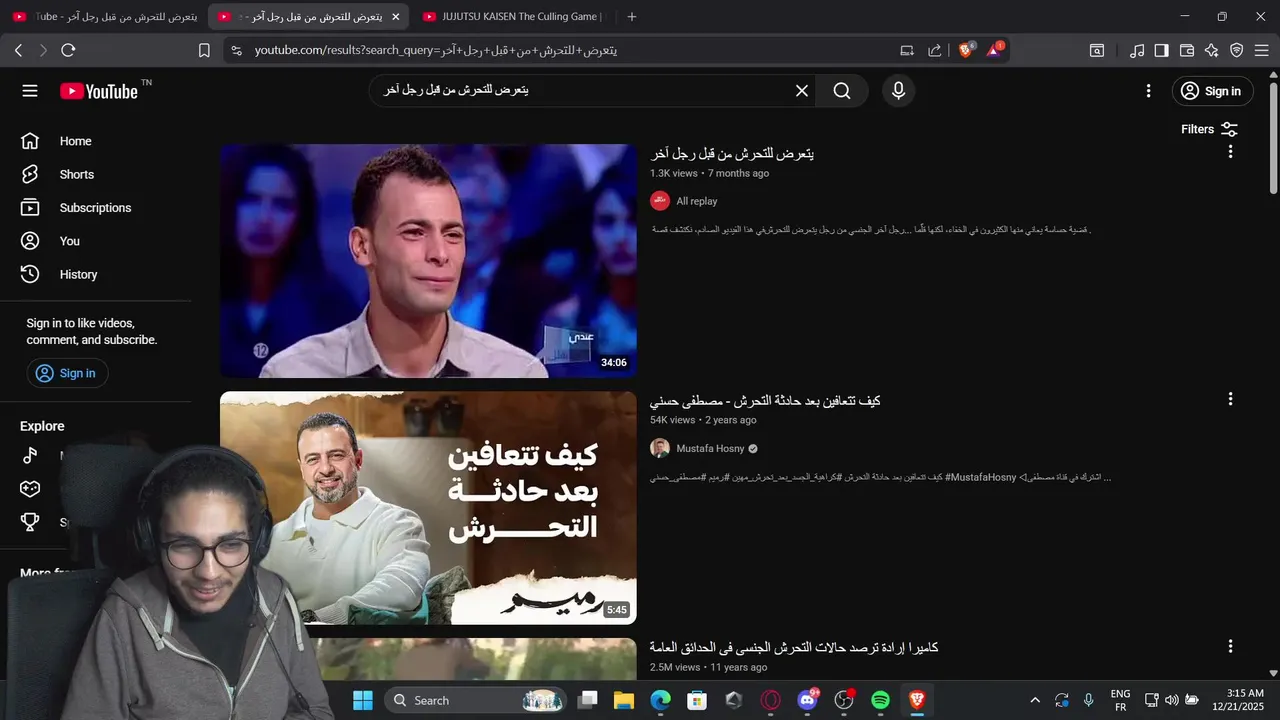Image resolution: width=1280 pixels, height=720 pixels.
Task: Click the top-right Sign in button
Action: click(x=1212, y=91)
